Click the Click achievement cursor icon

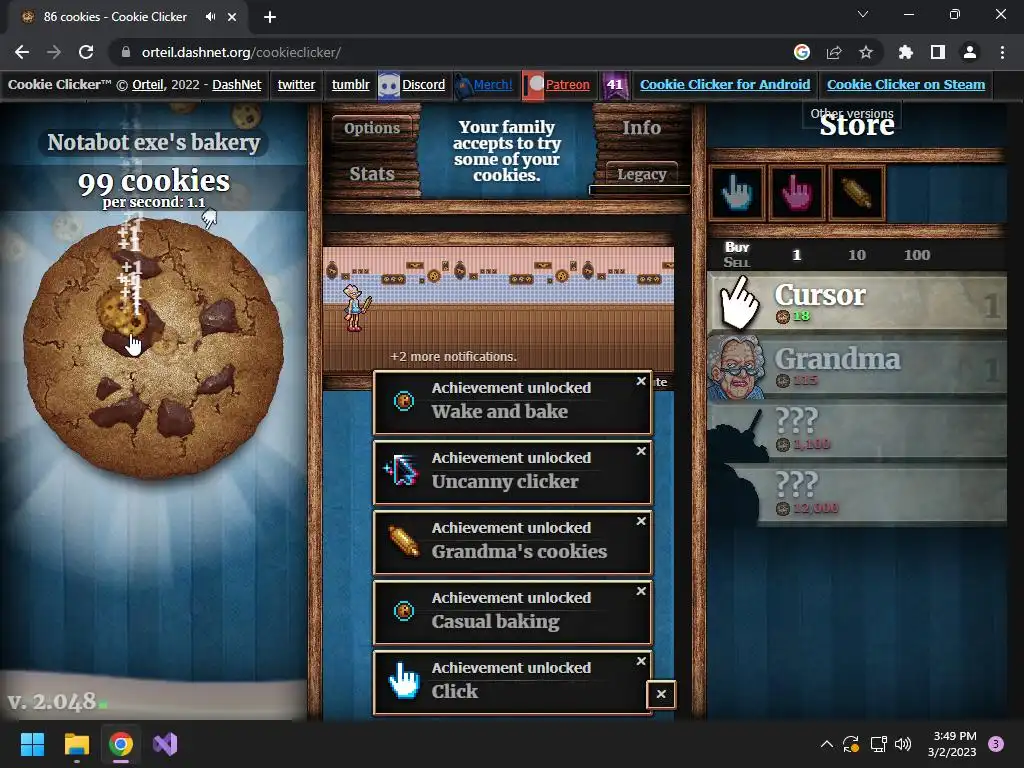[404, 680]
